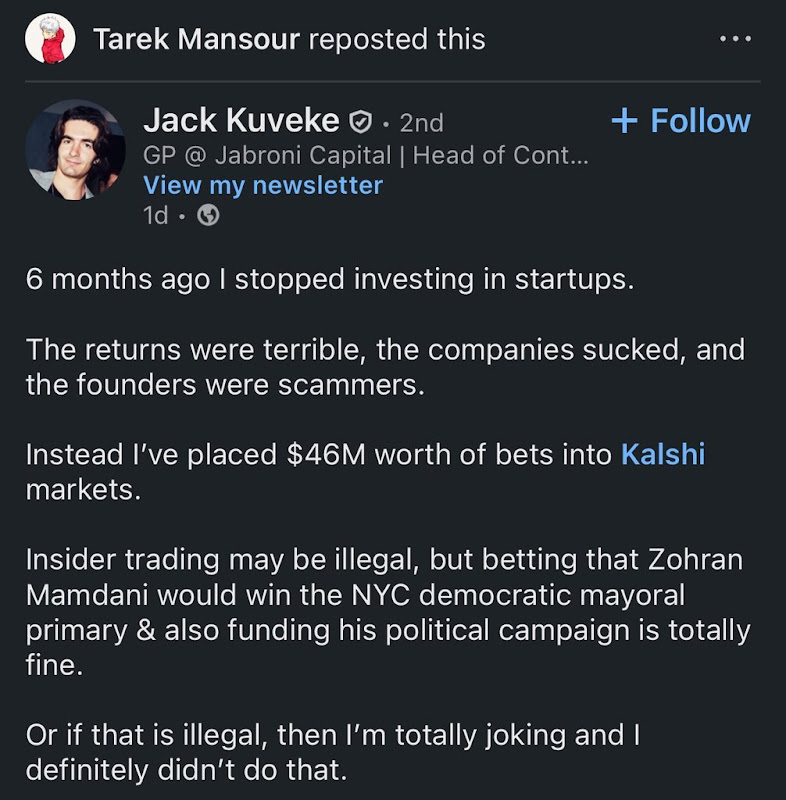786x800 pixels.
Task: Open Jack Kuveke's profile photo
Action: (x=74, y=149)
